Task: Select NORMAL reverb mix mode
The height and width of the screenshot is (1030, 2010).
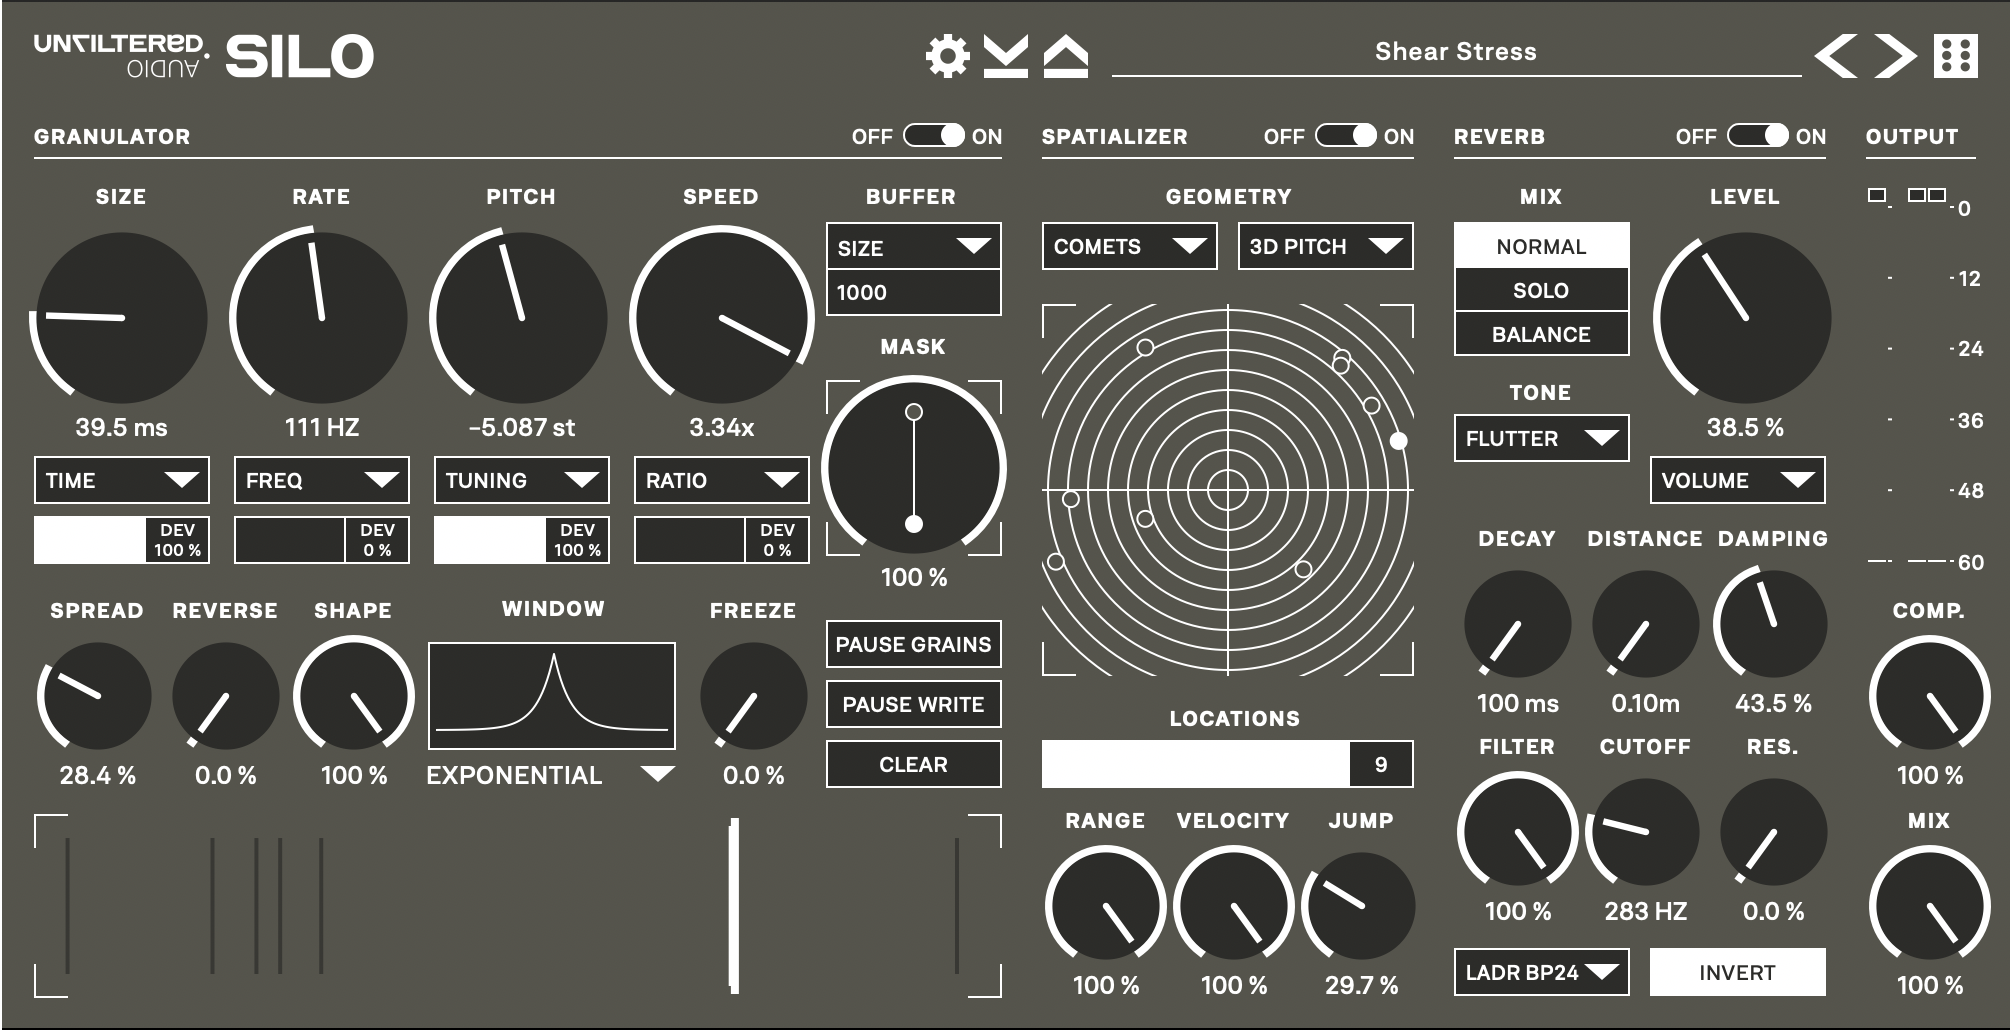Action: point(1541,246)
